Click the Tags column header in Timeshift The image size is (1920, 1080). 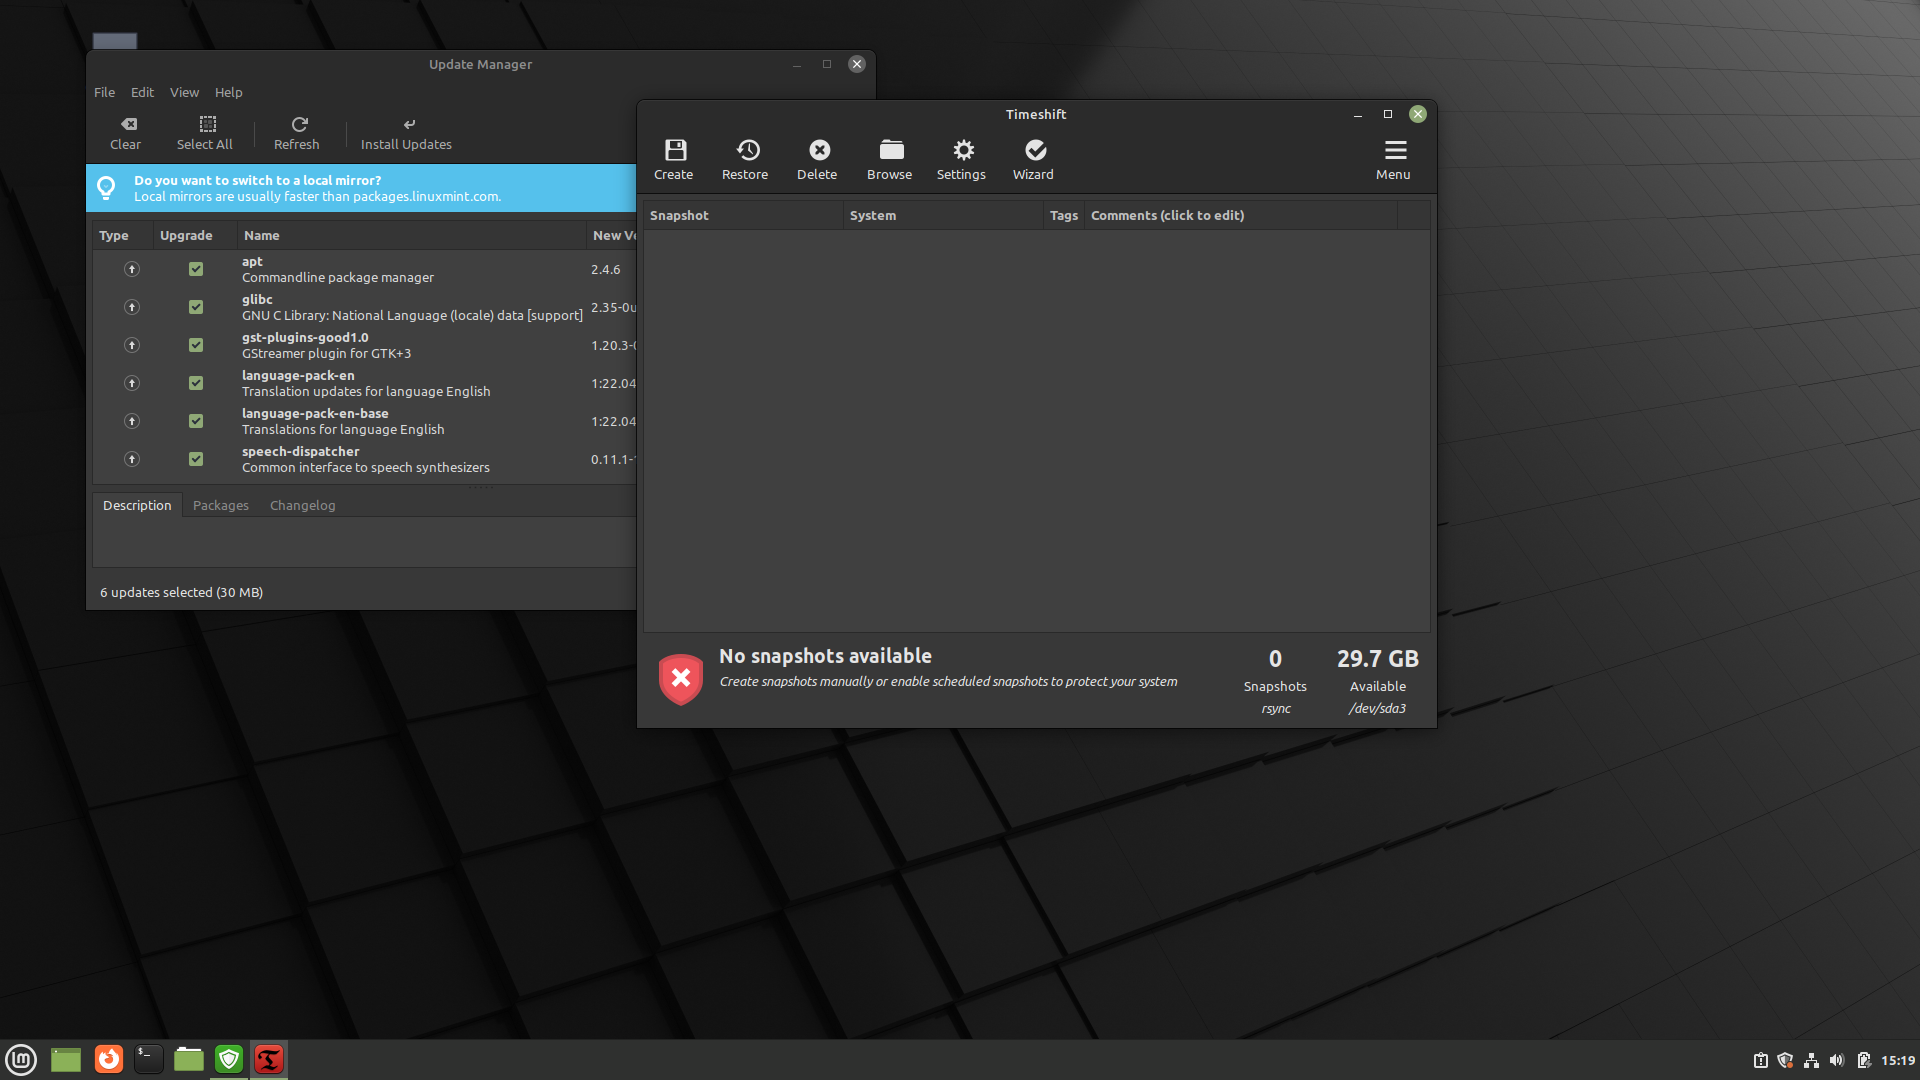coord(1064,215)
